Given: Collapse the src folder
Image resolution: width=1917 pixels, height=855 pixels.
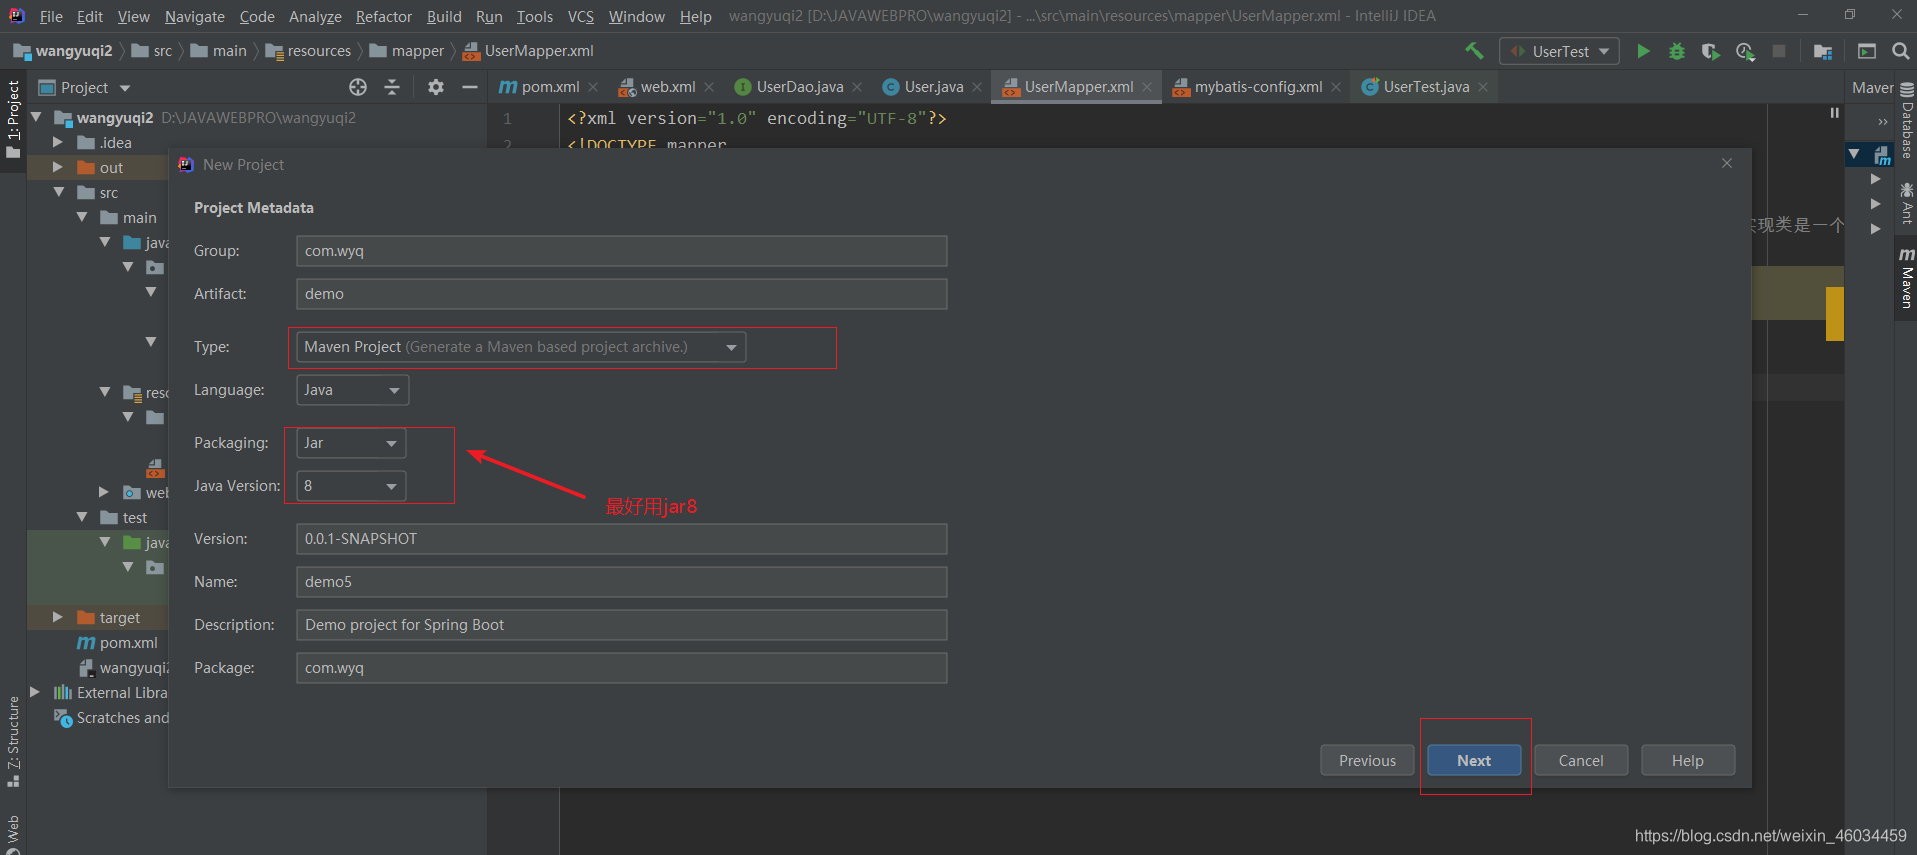Looking at the screenshot, I should 58,192.
